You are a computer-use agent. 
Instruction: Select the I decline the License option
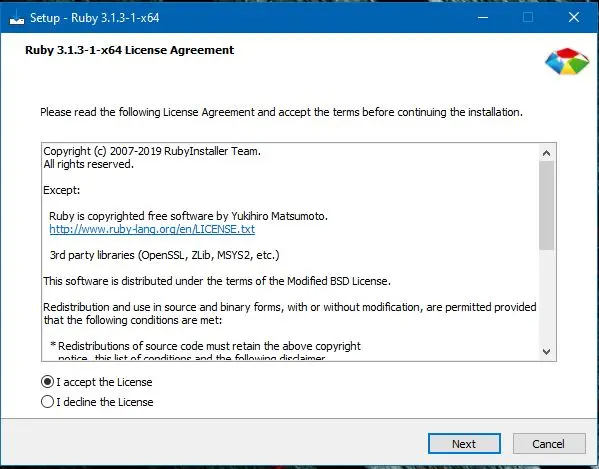tap(97, 402)
